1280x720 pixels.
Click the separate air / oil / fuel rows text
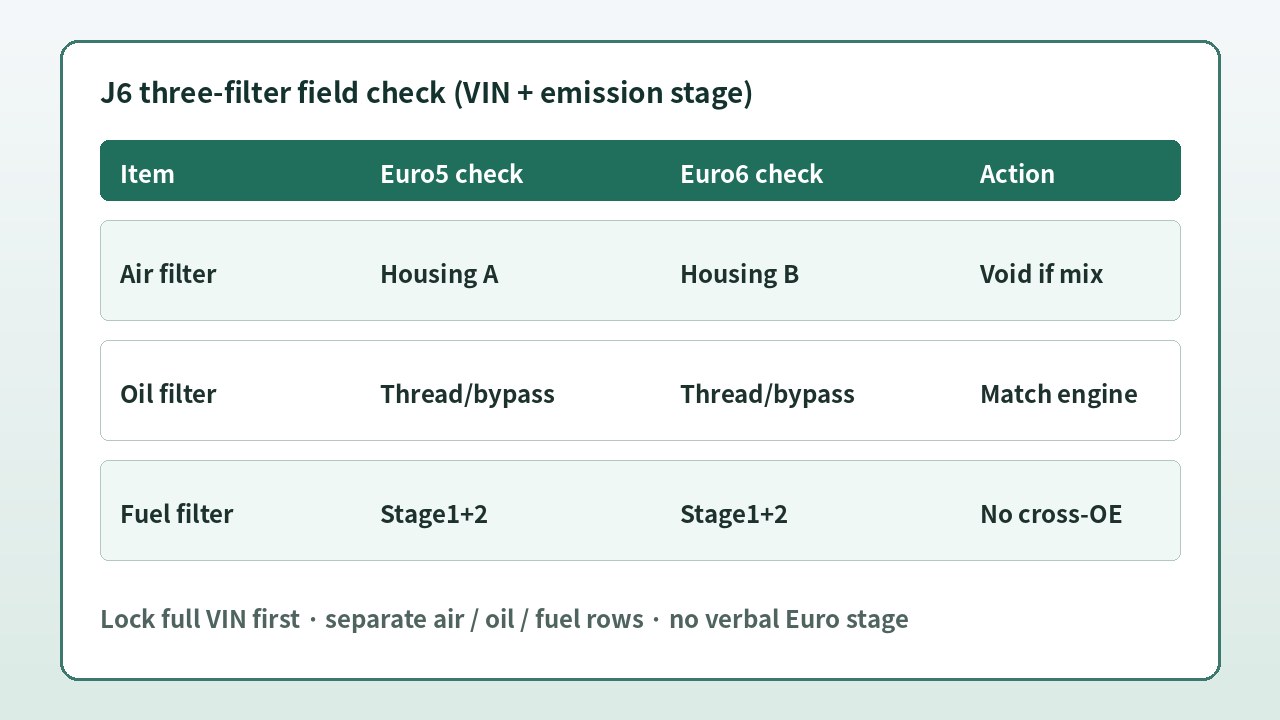484,619
